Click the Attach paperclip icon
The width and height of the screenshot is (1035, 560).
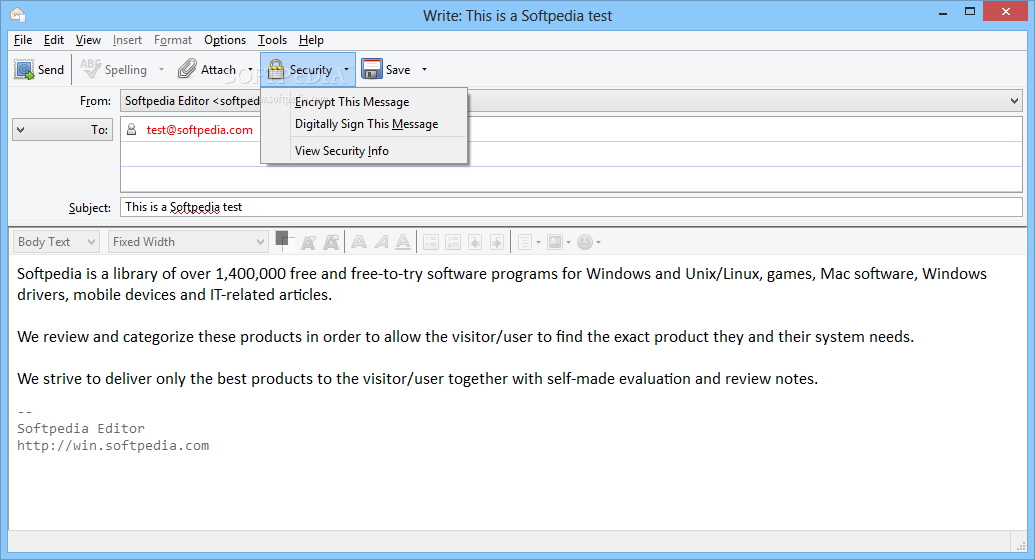coord(187,69)
